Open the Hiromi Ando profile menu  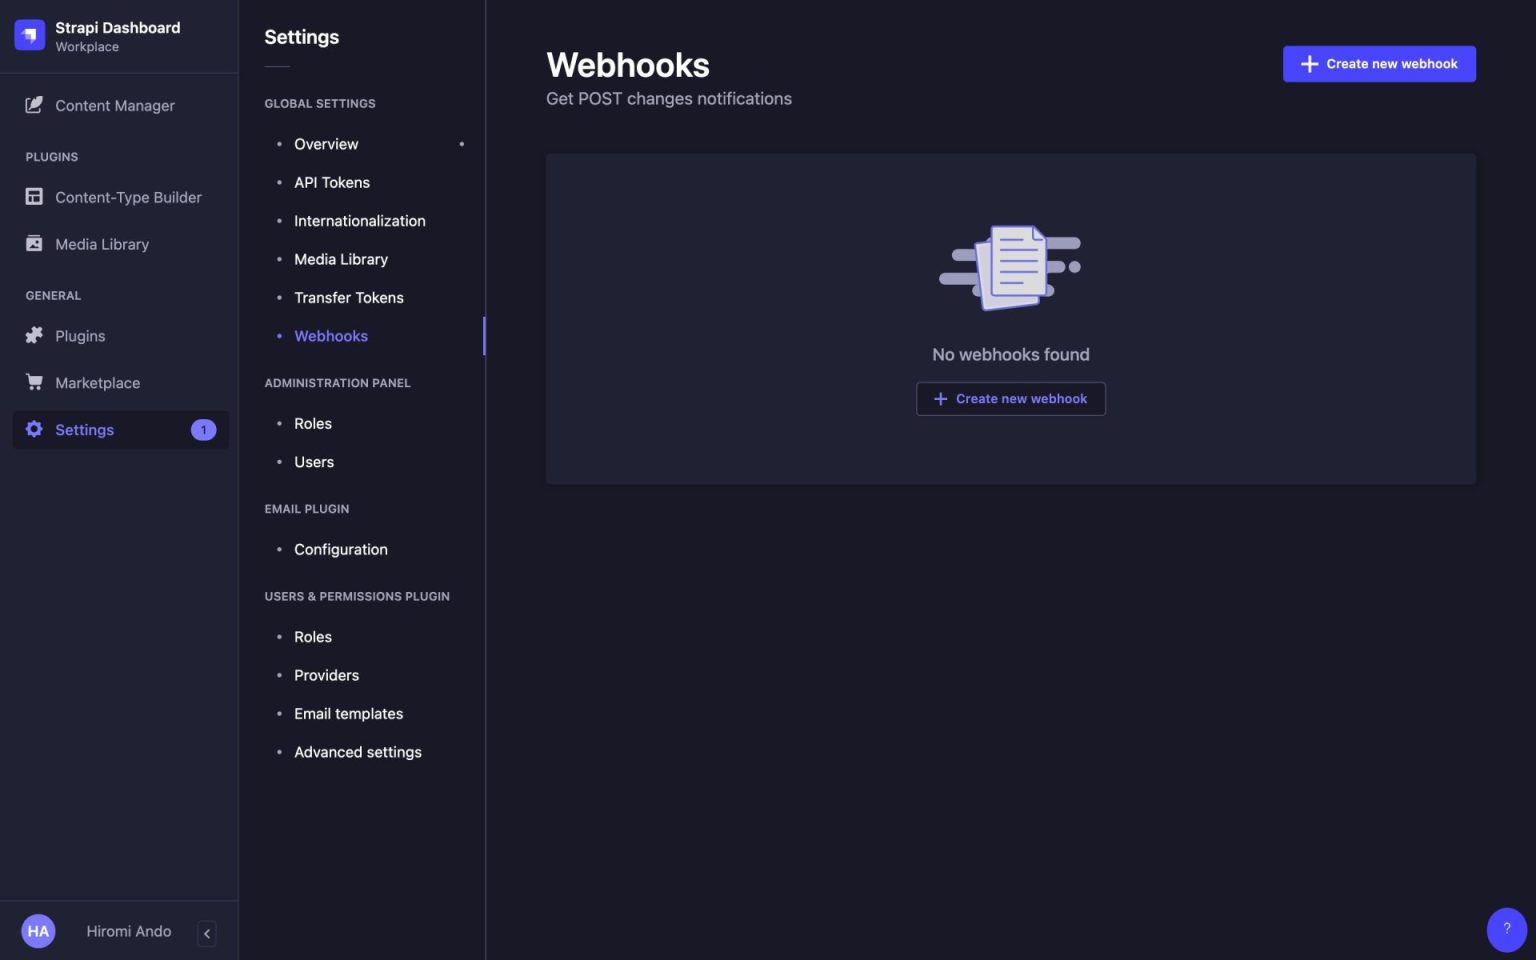pyautogui.click(x=128, y=931)
